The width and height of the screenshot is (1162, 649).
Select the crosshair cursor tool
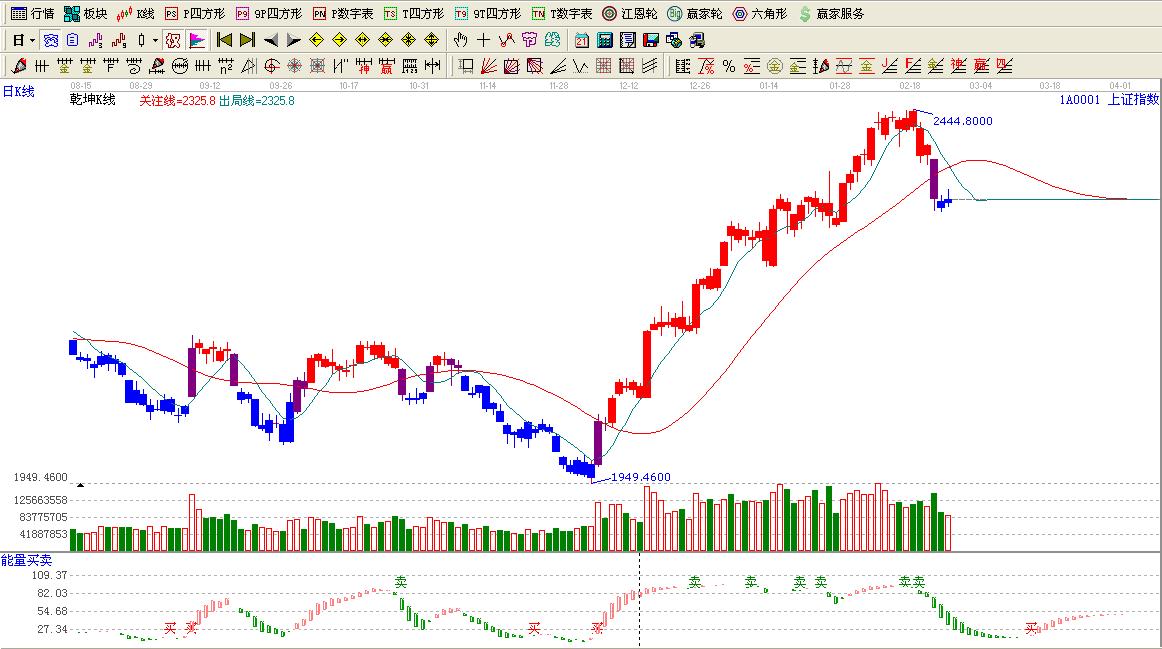click(x=484, y=40)
